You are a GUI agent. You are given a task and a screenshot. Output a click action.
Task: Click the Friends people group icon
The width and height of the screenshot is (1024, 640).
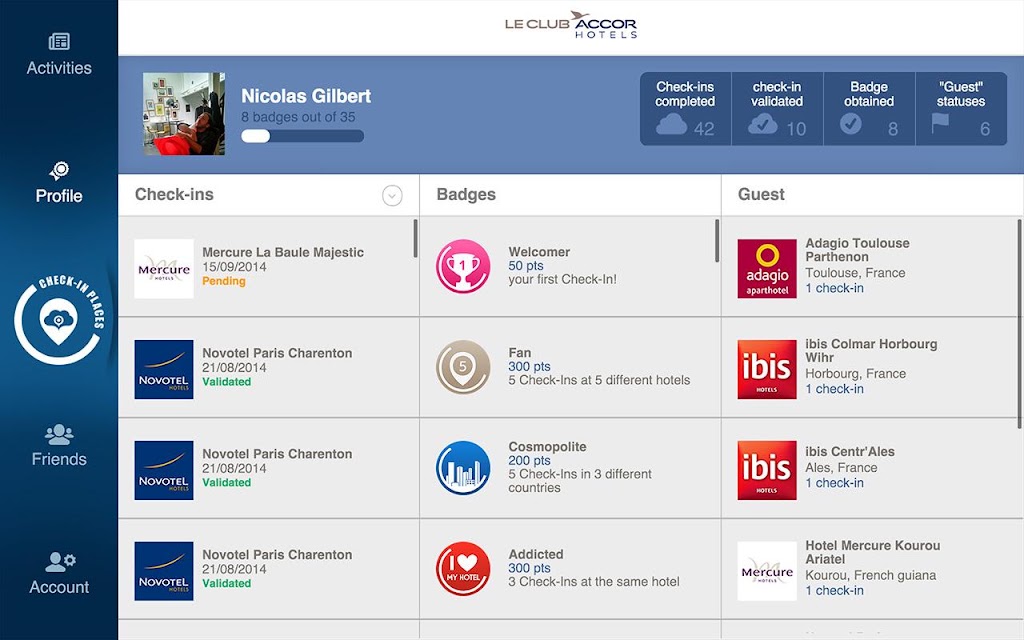click(x=59, y=434)
